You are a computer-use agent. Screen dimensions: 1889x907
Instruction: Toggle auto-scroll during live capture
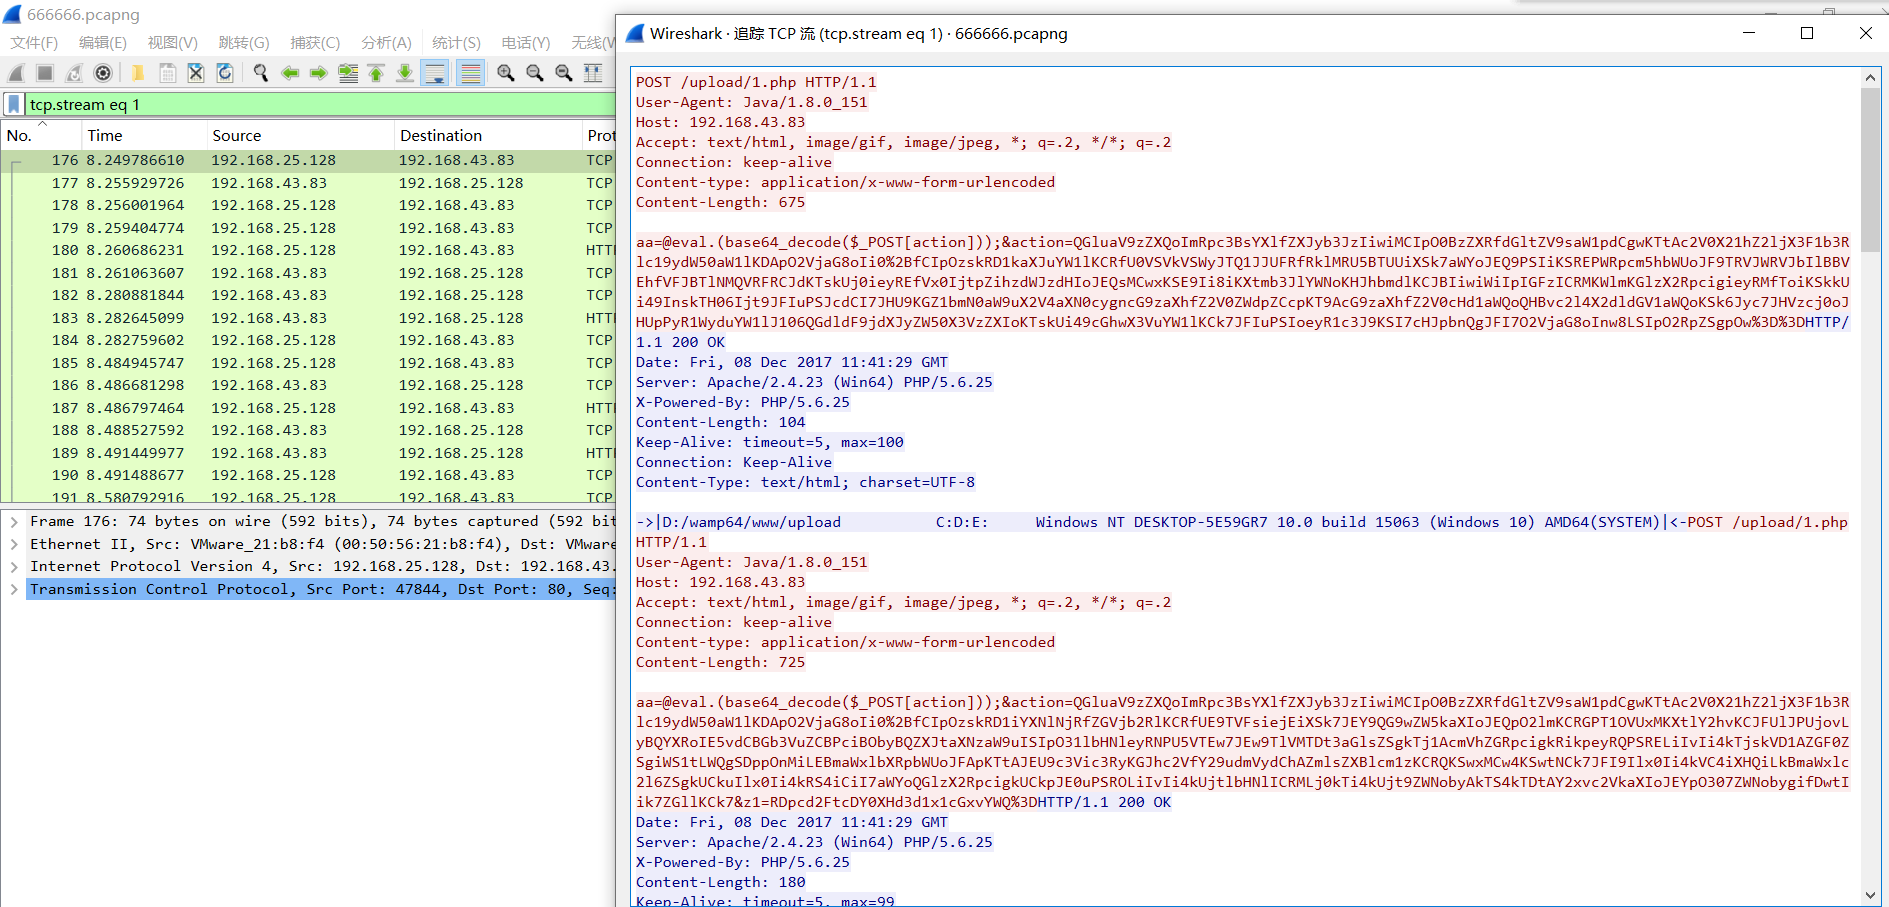click(435, 73)
